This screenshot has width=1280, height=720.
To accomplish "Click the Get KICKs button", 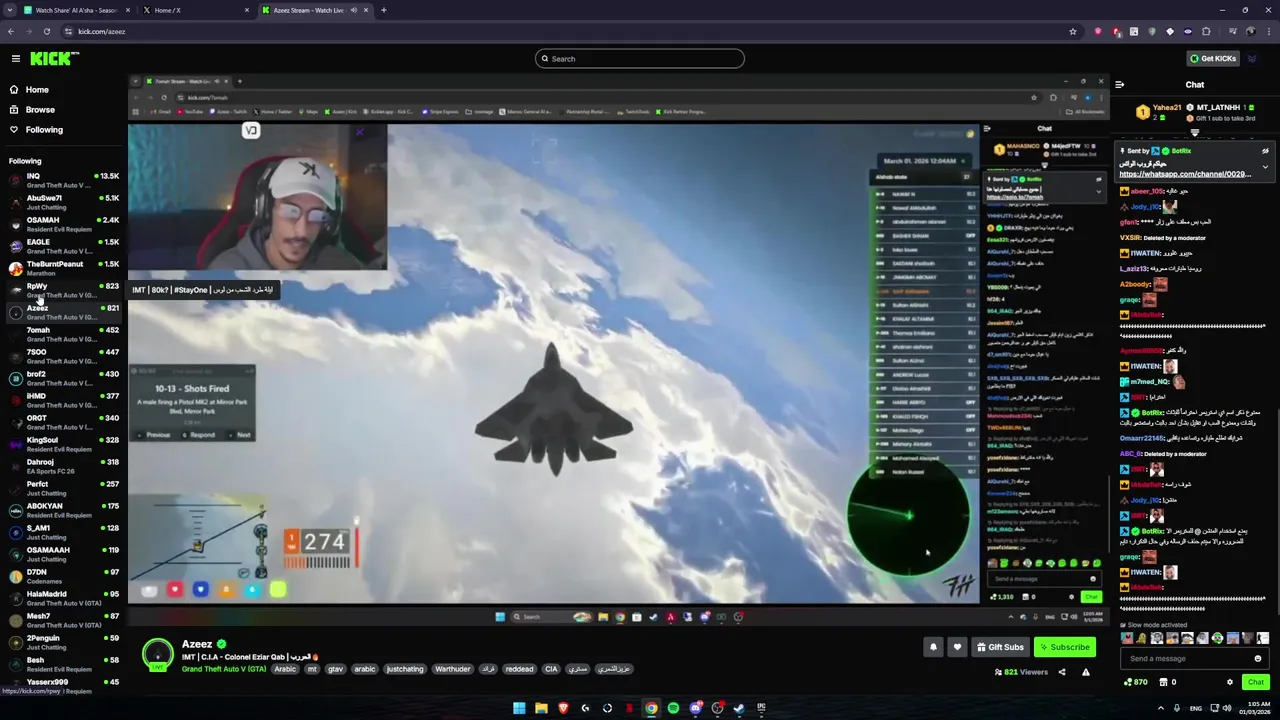I will 1213,59.
